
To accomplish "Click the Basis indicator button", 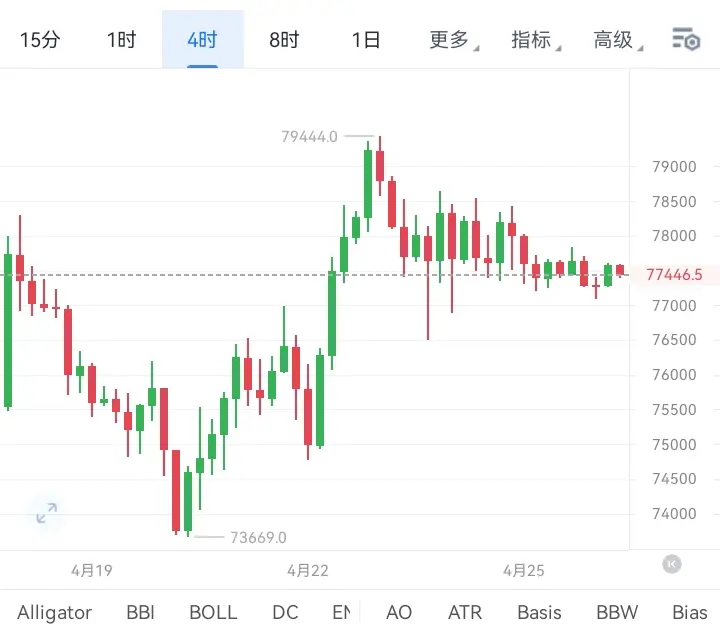I will [x=539, y=612].
